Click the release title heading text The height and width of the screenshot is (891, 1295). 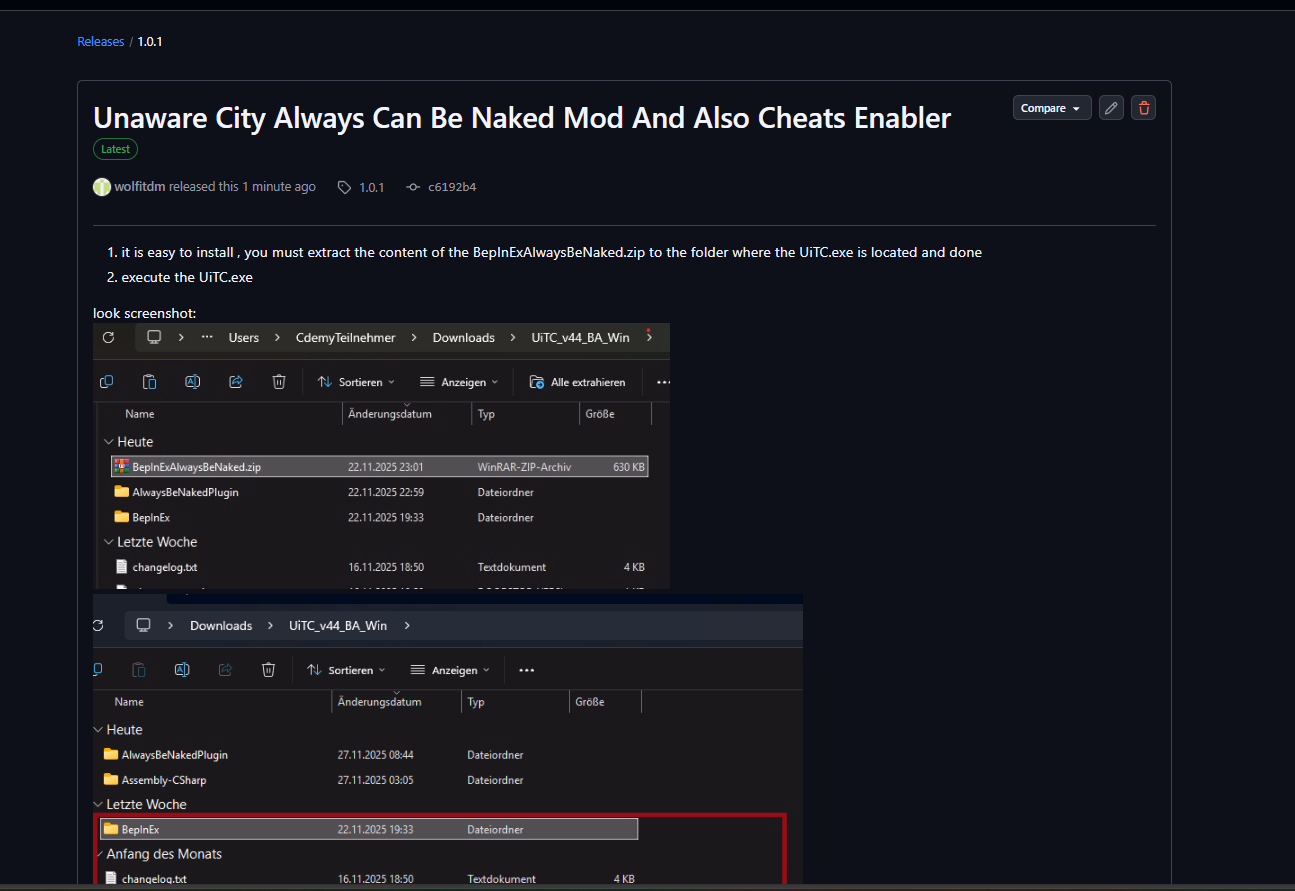tap(522, 118)
